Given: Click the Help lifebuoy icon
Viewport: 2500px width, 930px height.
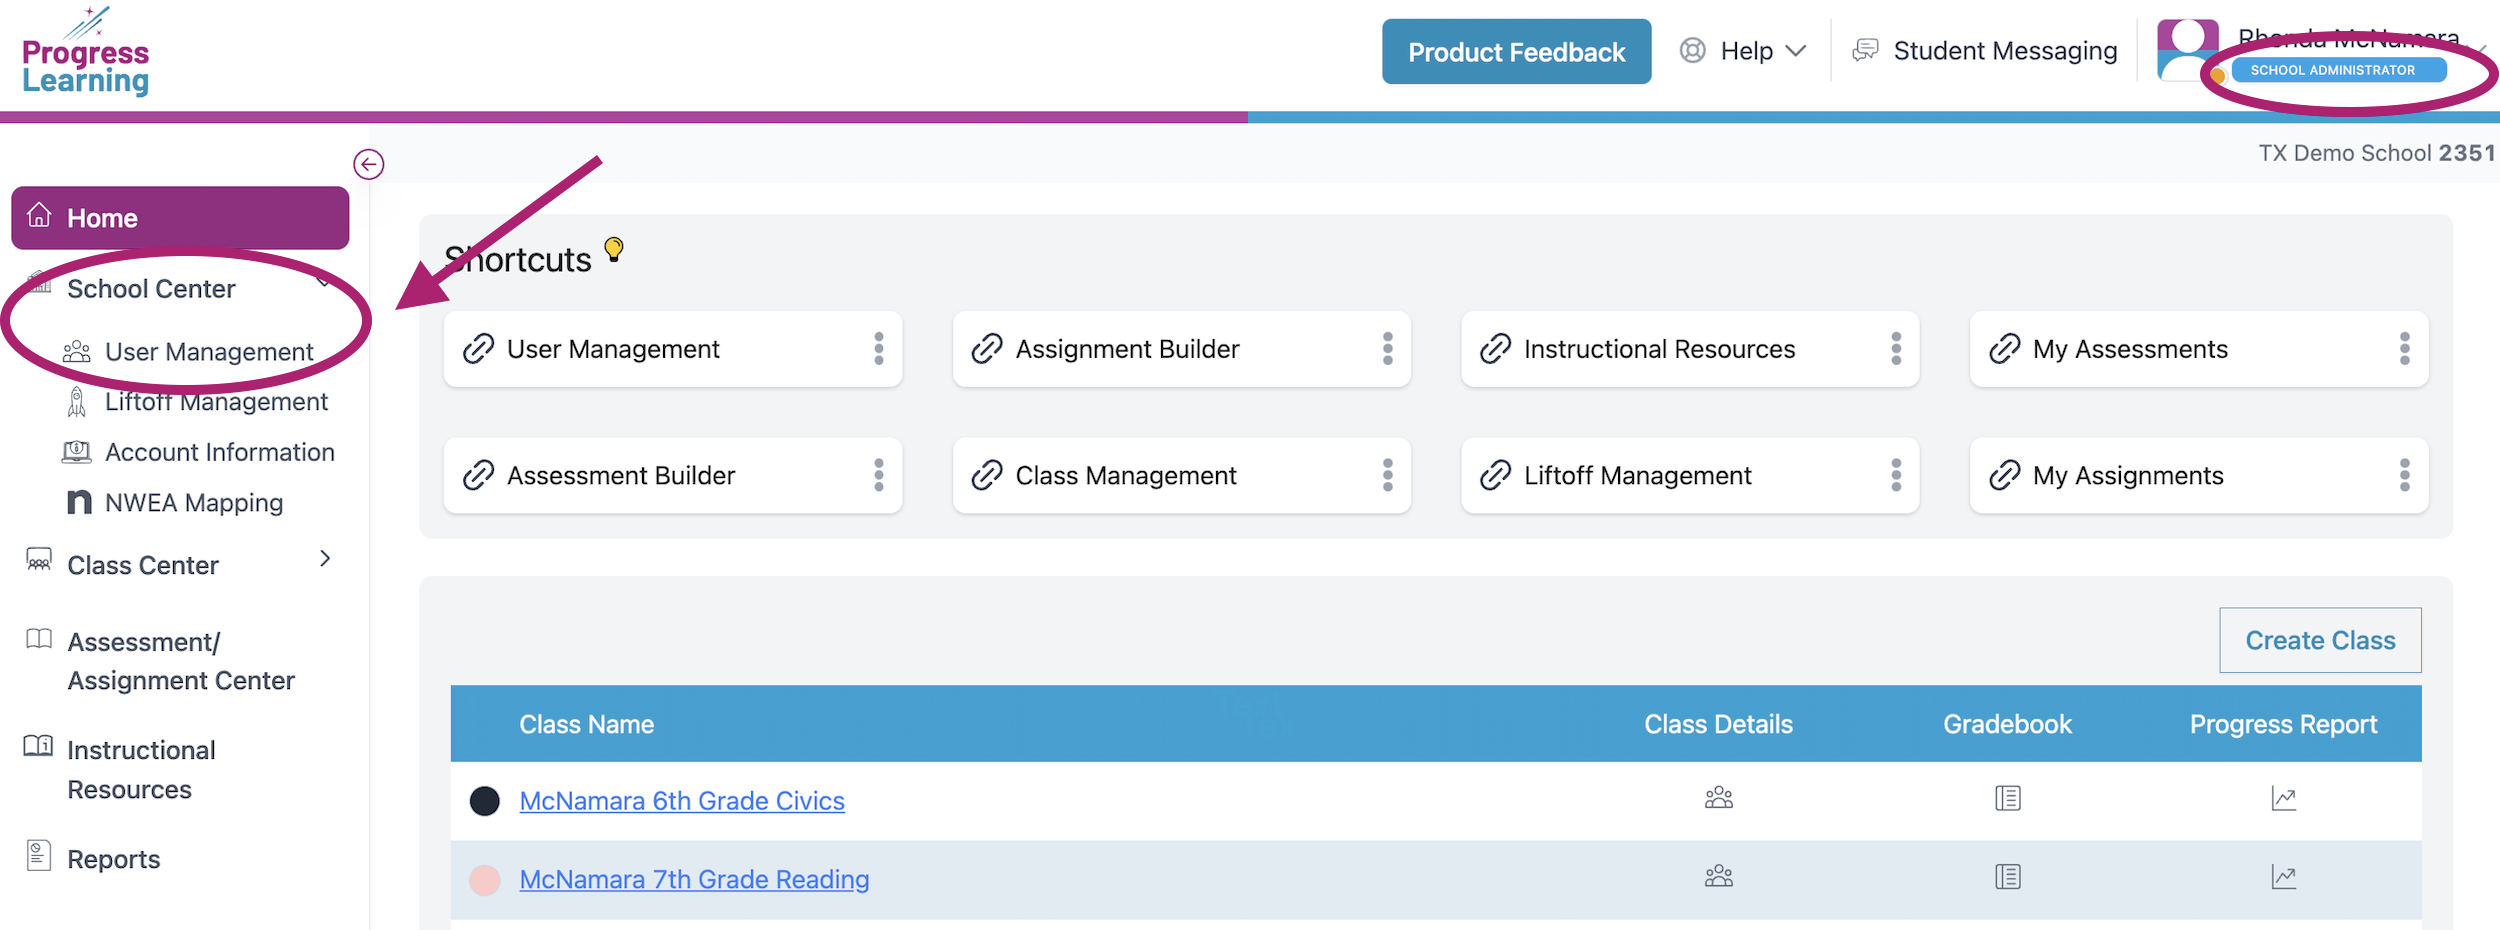Looking at the screenshot, I should [1692, 50].
